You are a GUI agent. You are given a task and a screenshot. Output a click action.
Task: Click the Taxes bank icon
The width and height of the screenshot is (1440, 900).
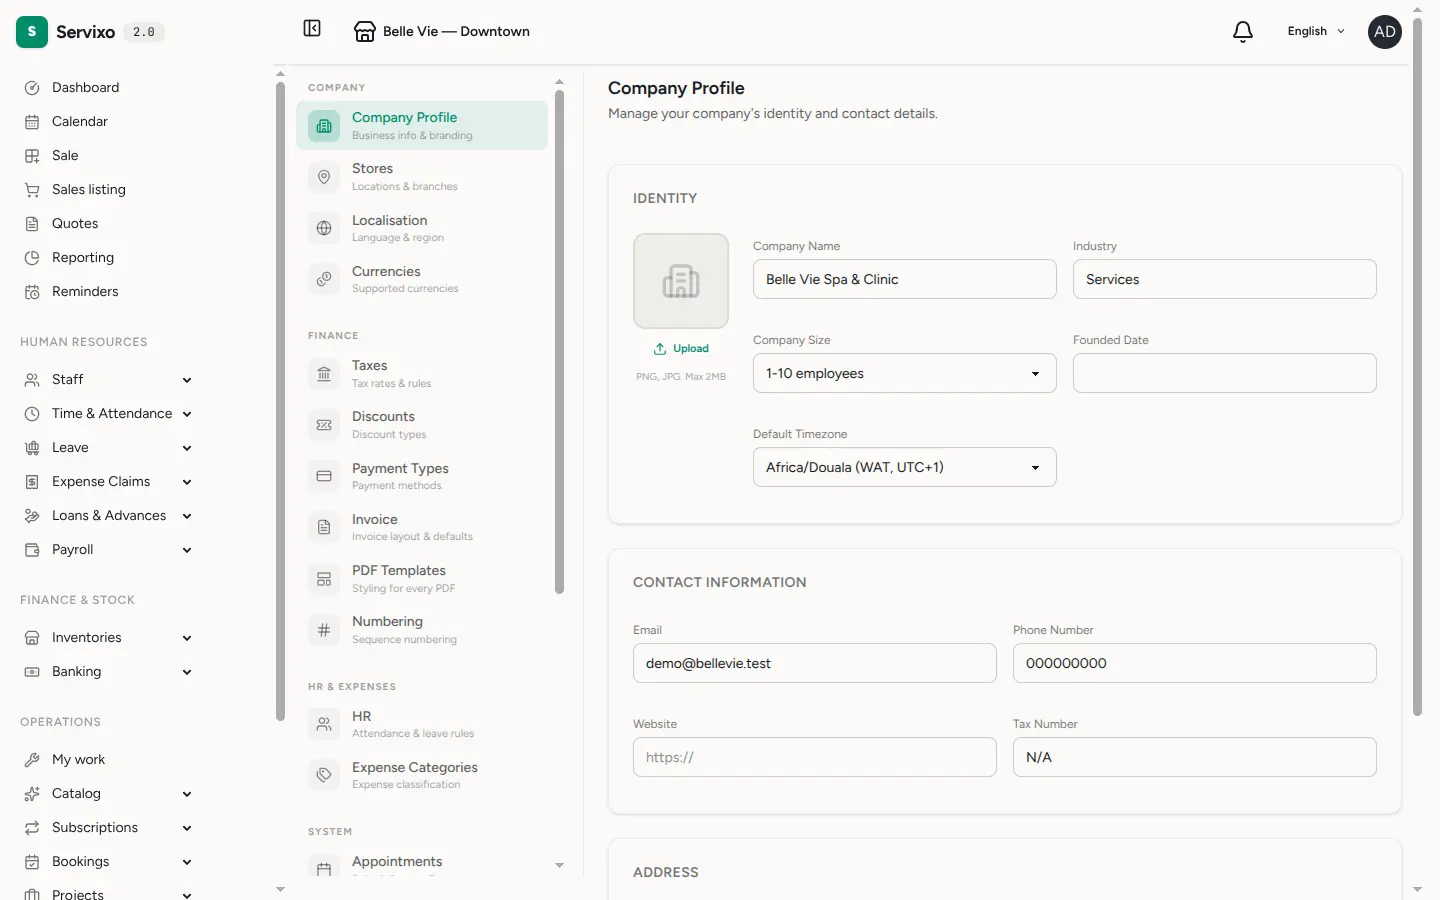pos(324,374)
